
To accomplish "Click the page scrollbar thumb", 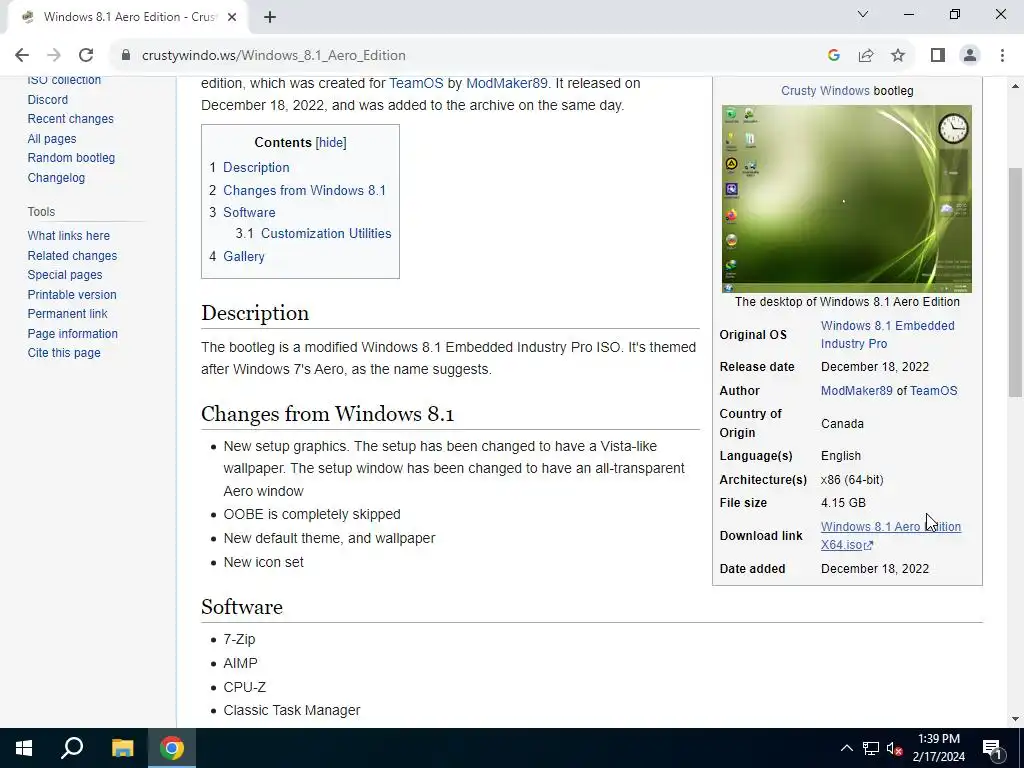I will click(x=1015, y=282).
